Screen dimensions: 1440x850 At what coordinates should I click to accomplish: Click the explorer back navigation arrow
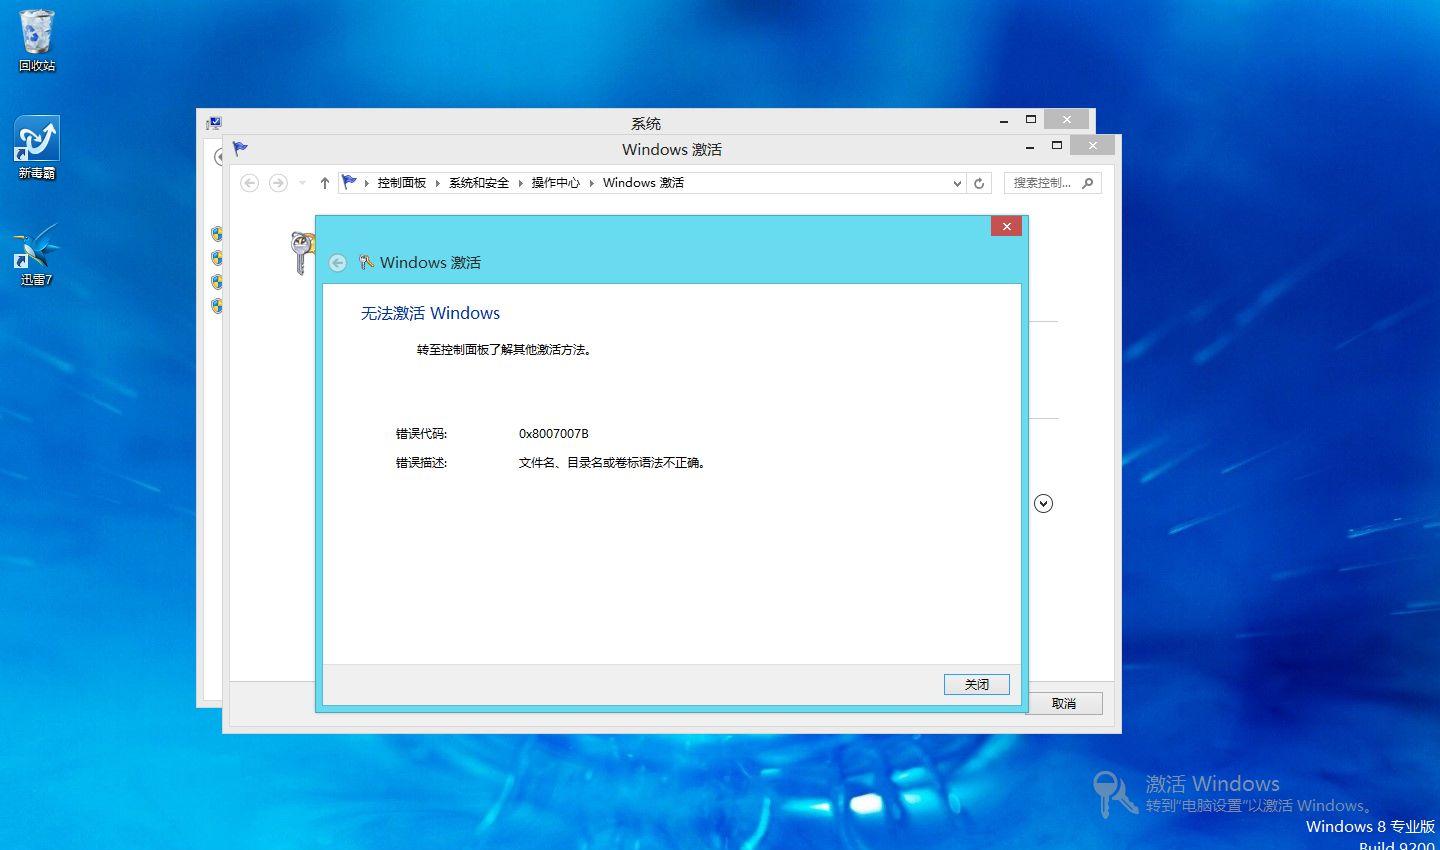coord(250,183)
